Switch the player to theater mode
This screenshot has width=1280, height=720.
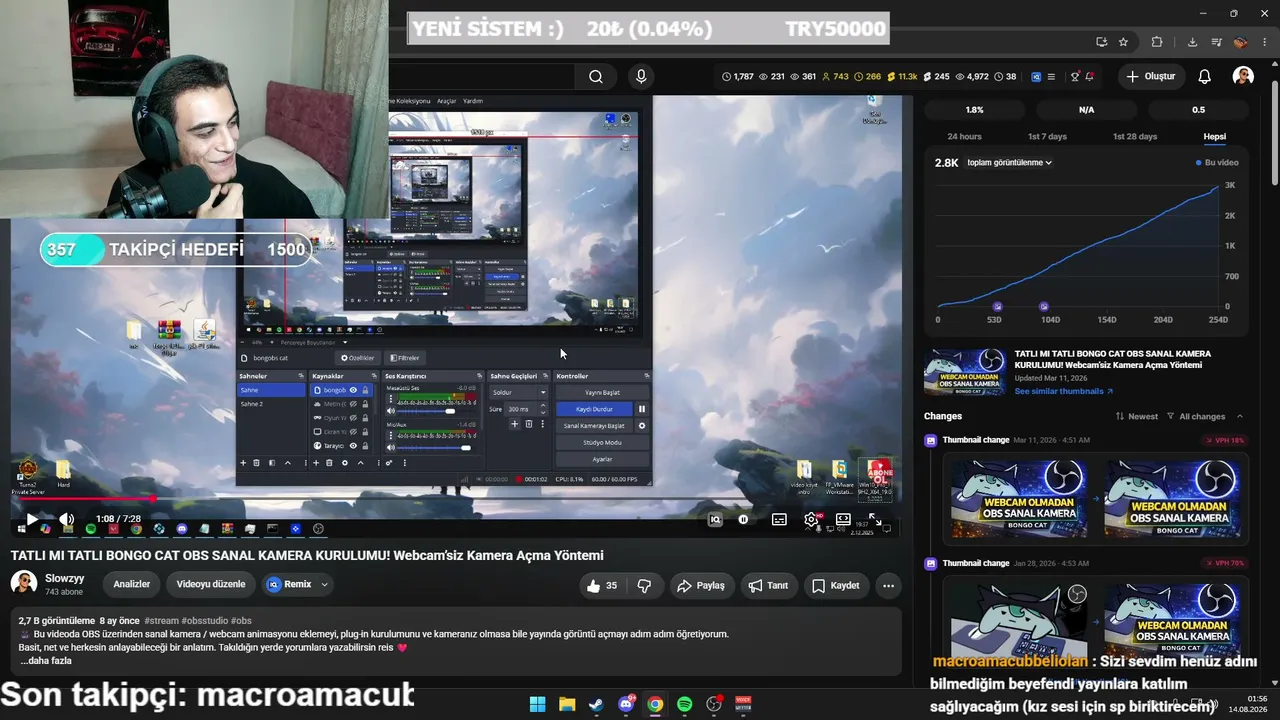[843, 520]
